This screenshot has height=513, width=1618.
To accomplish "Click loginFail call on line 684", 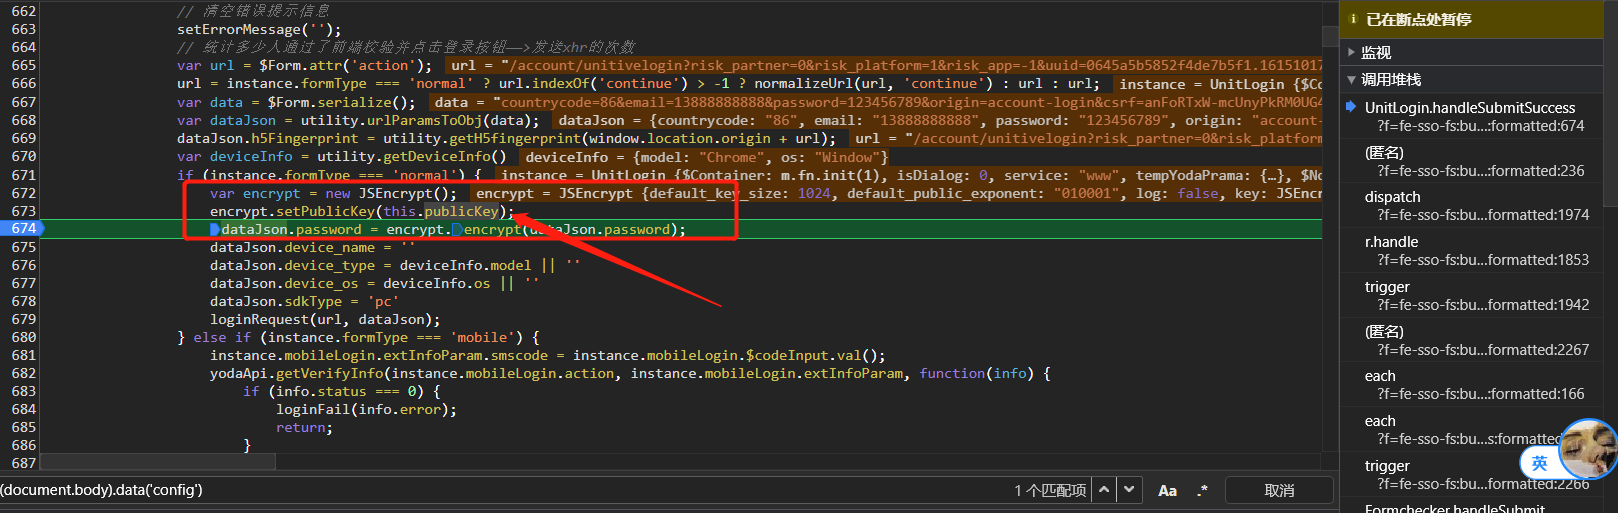I will (x=313, y=409).
